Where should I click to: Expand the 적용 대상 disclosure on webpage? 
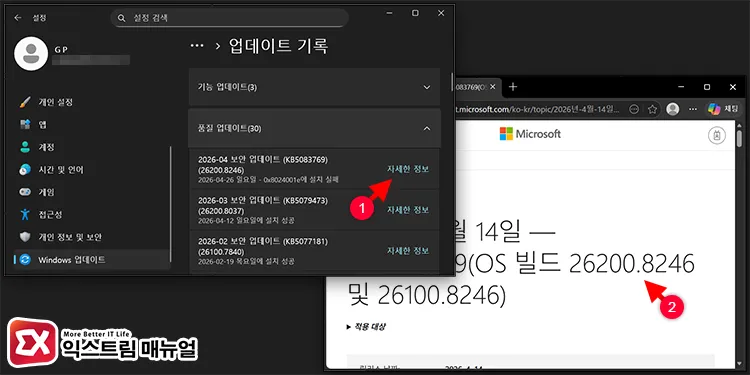point(366,327)
